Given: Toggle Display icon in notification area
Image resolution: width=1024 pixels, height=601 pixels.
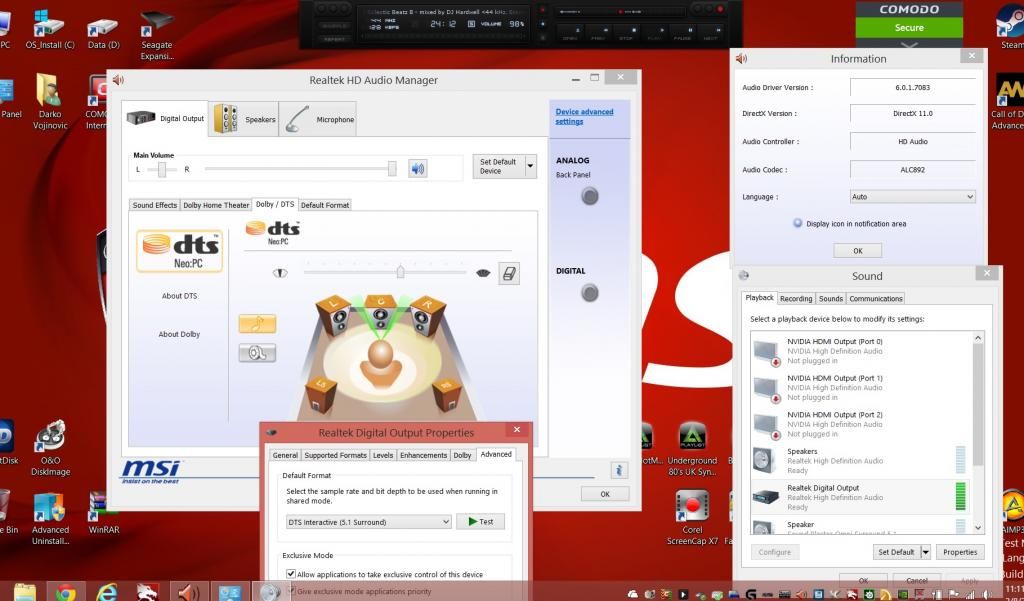Looking at the screenshot, I should [797, 223].
